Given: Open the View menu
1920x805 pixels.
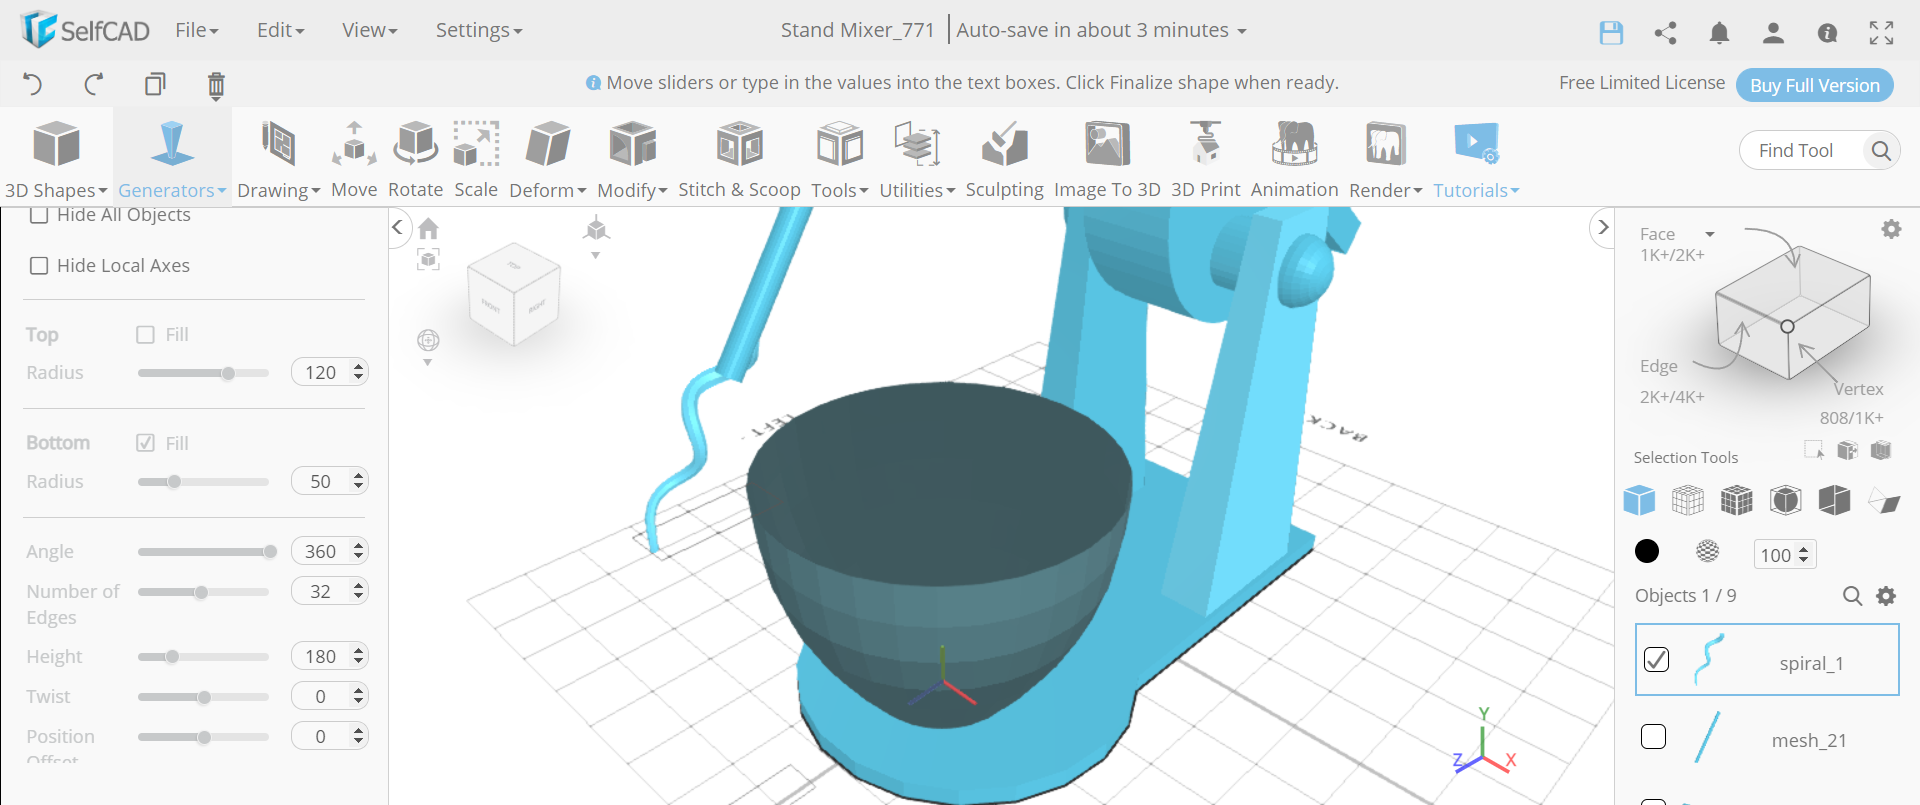Looking at the screenshot, I should point(369,30).
